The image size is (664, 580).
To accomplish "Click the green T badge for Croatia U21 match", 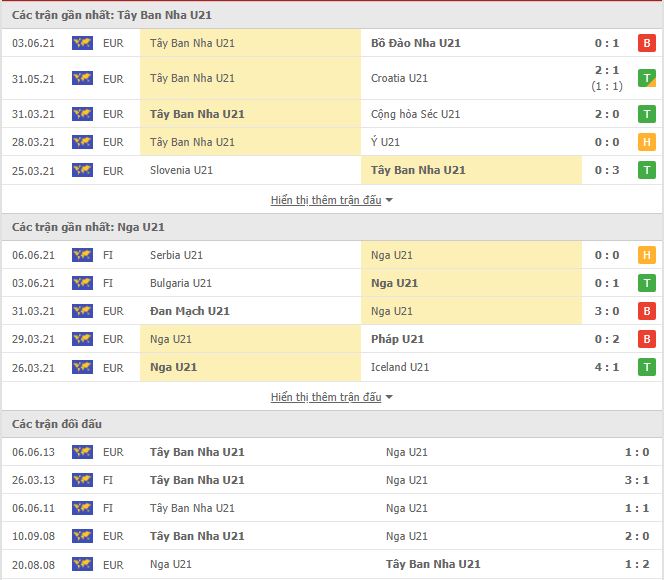I will pos(647,78).
